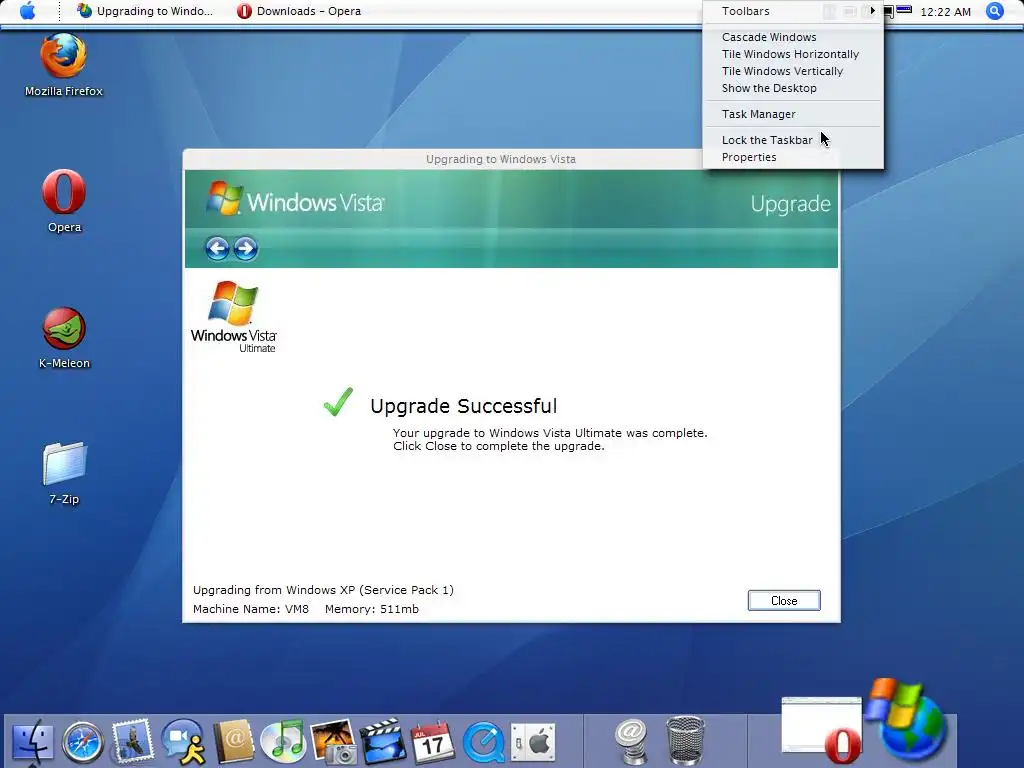The image size is (1024, 768).
Task: Launch Safari compass dock icon
Action: click(x=83, y=743)
